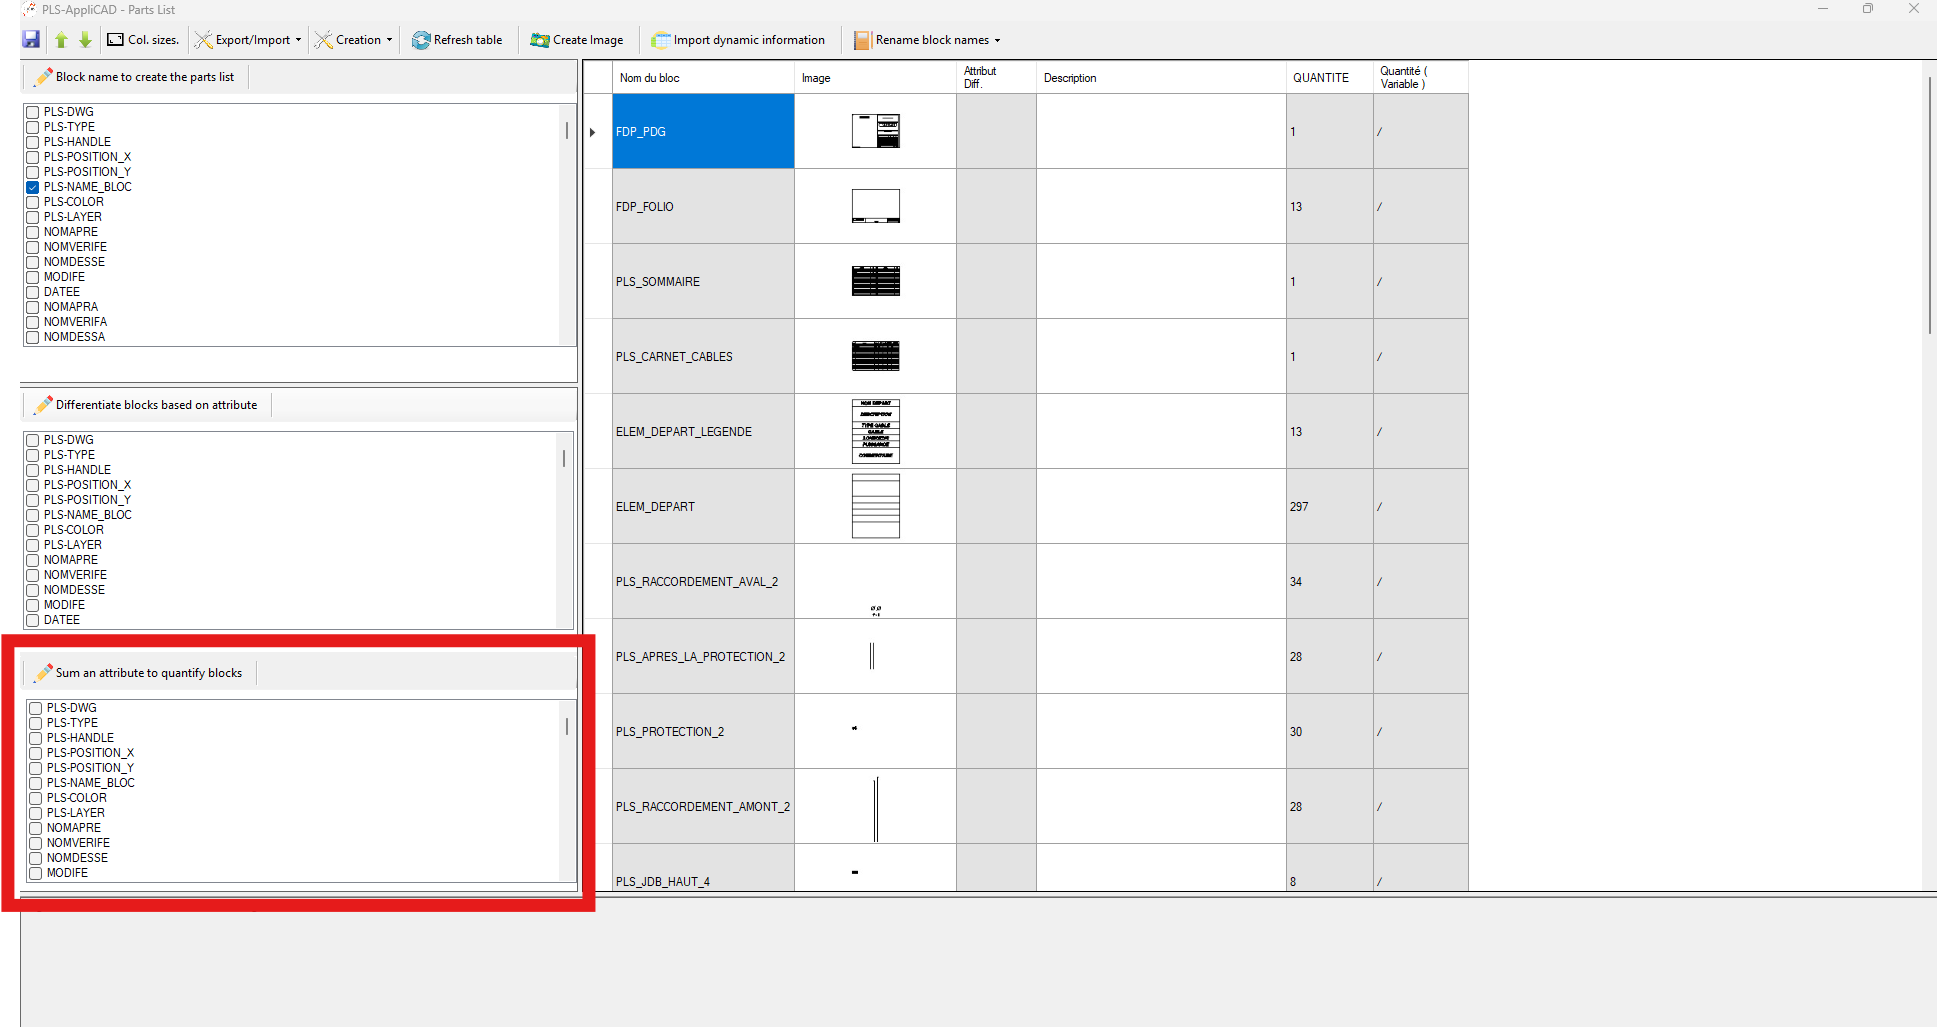1937x1027 pixels.
Task: Check PLS-LAYER in Differentiate blocks list
Action: (33, 545)
